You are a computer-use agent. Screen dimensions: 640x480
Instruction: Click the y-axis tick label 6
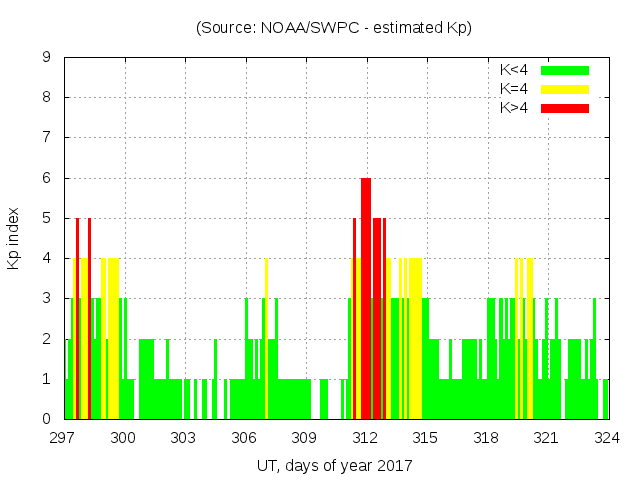pos(47,178)
